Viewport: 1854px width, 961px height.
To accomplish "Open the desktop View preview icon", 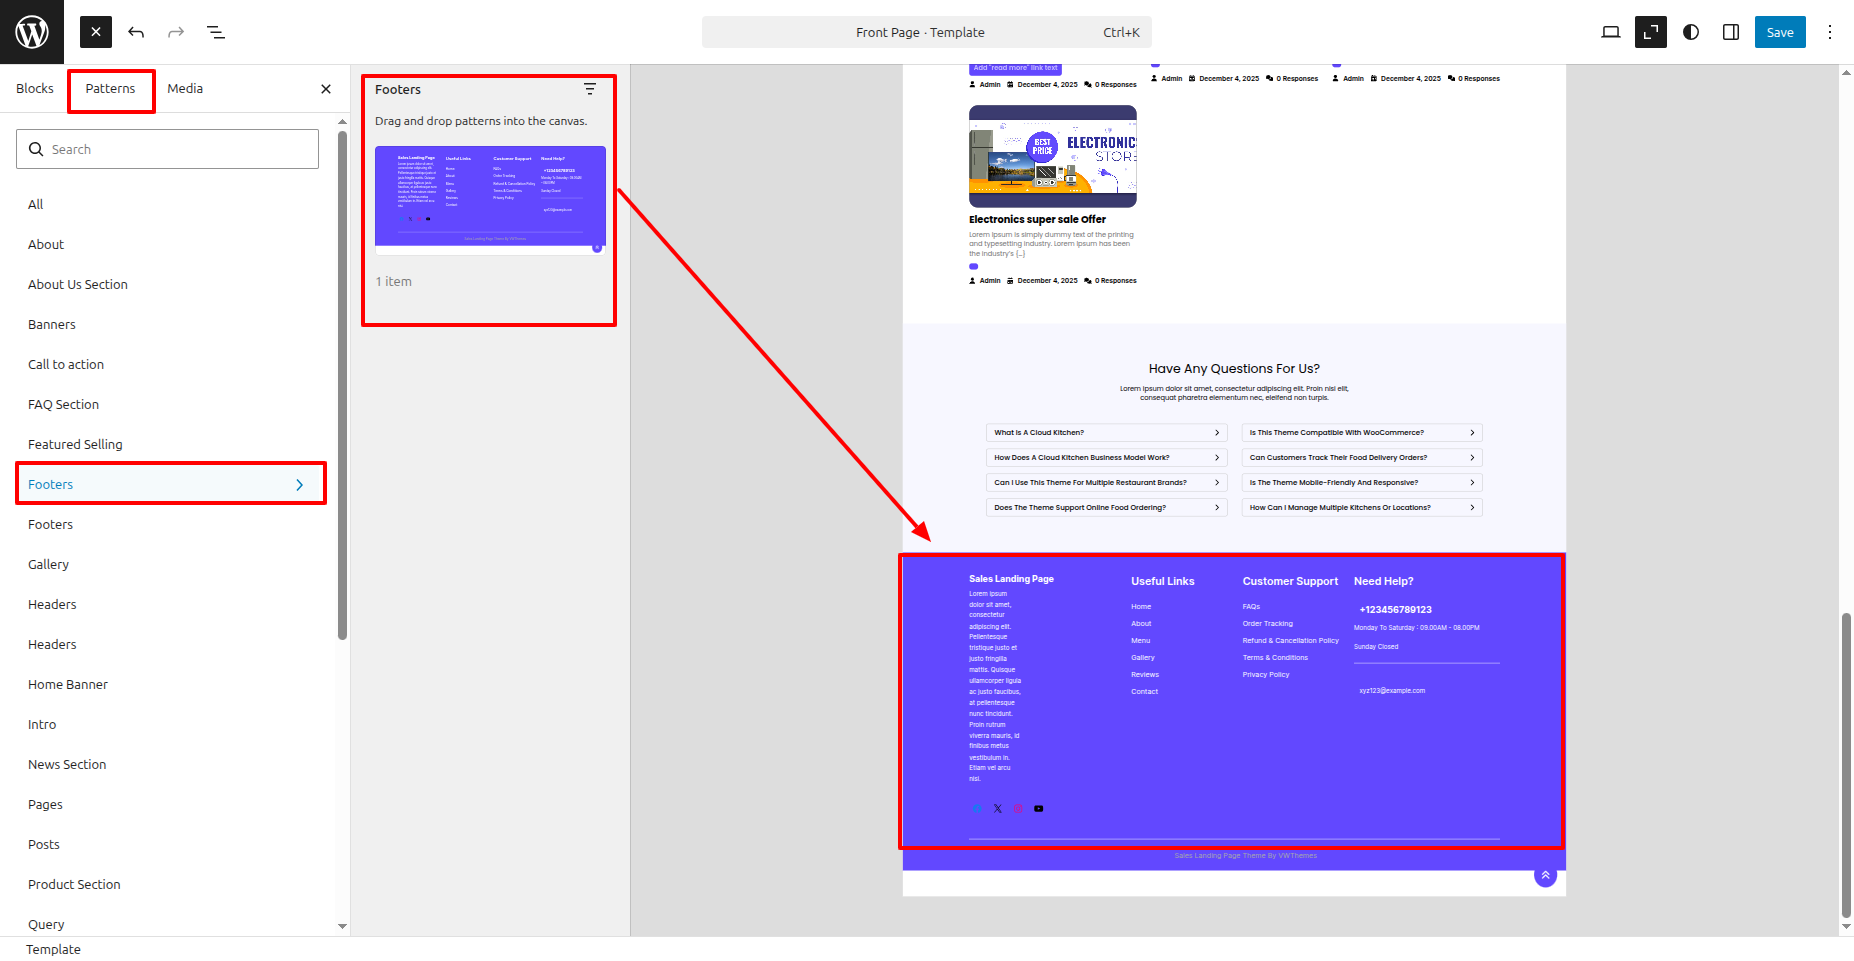I will pyautogui.click(x=1610, y=32).
